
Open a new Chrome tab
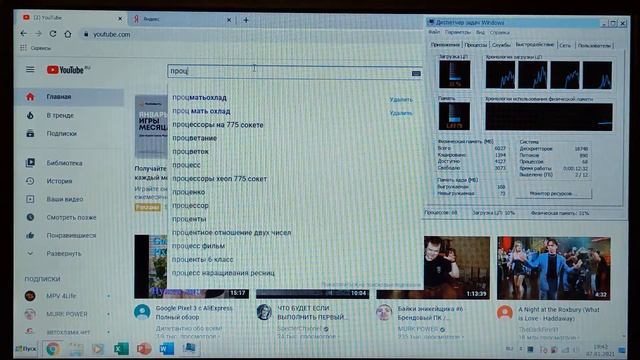[x=246, y=20]
